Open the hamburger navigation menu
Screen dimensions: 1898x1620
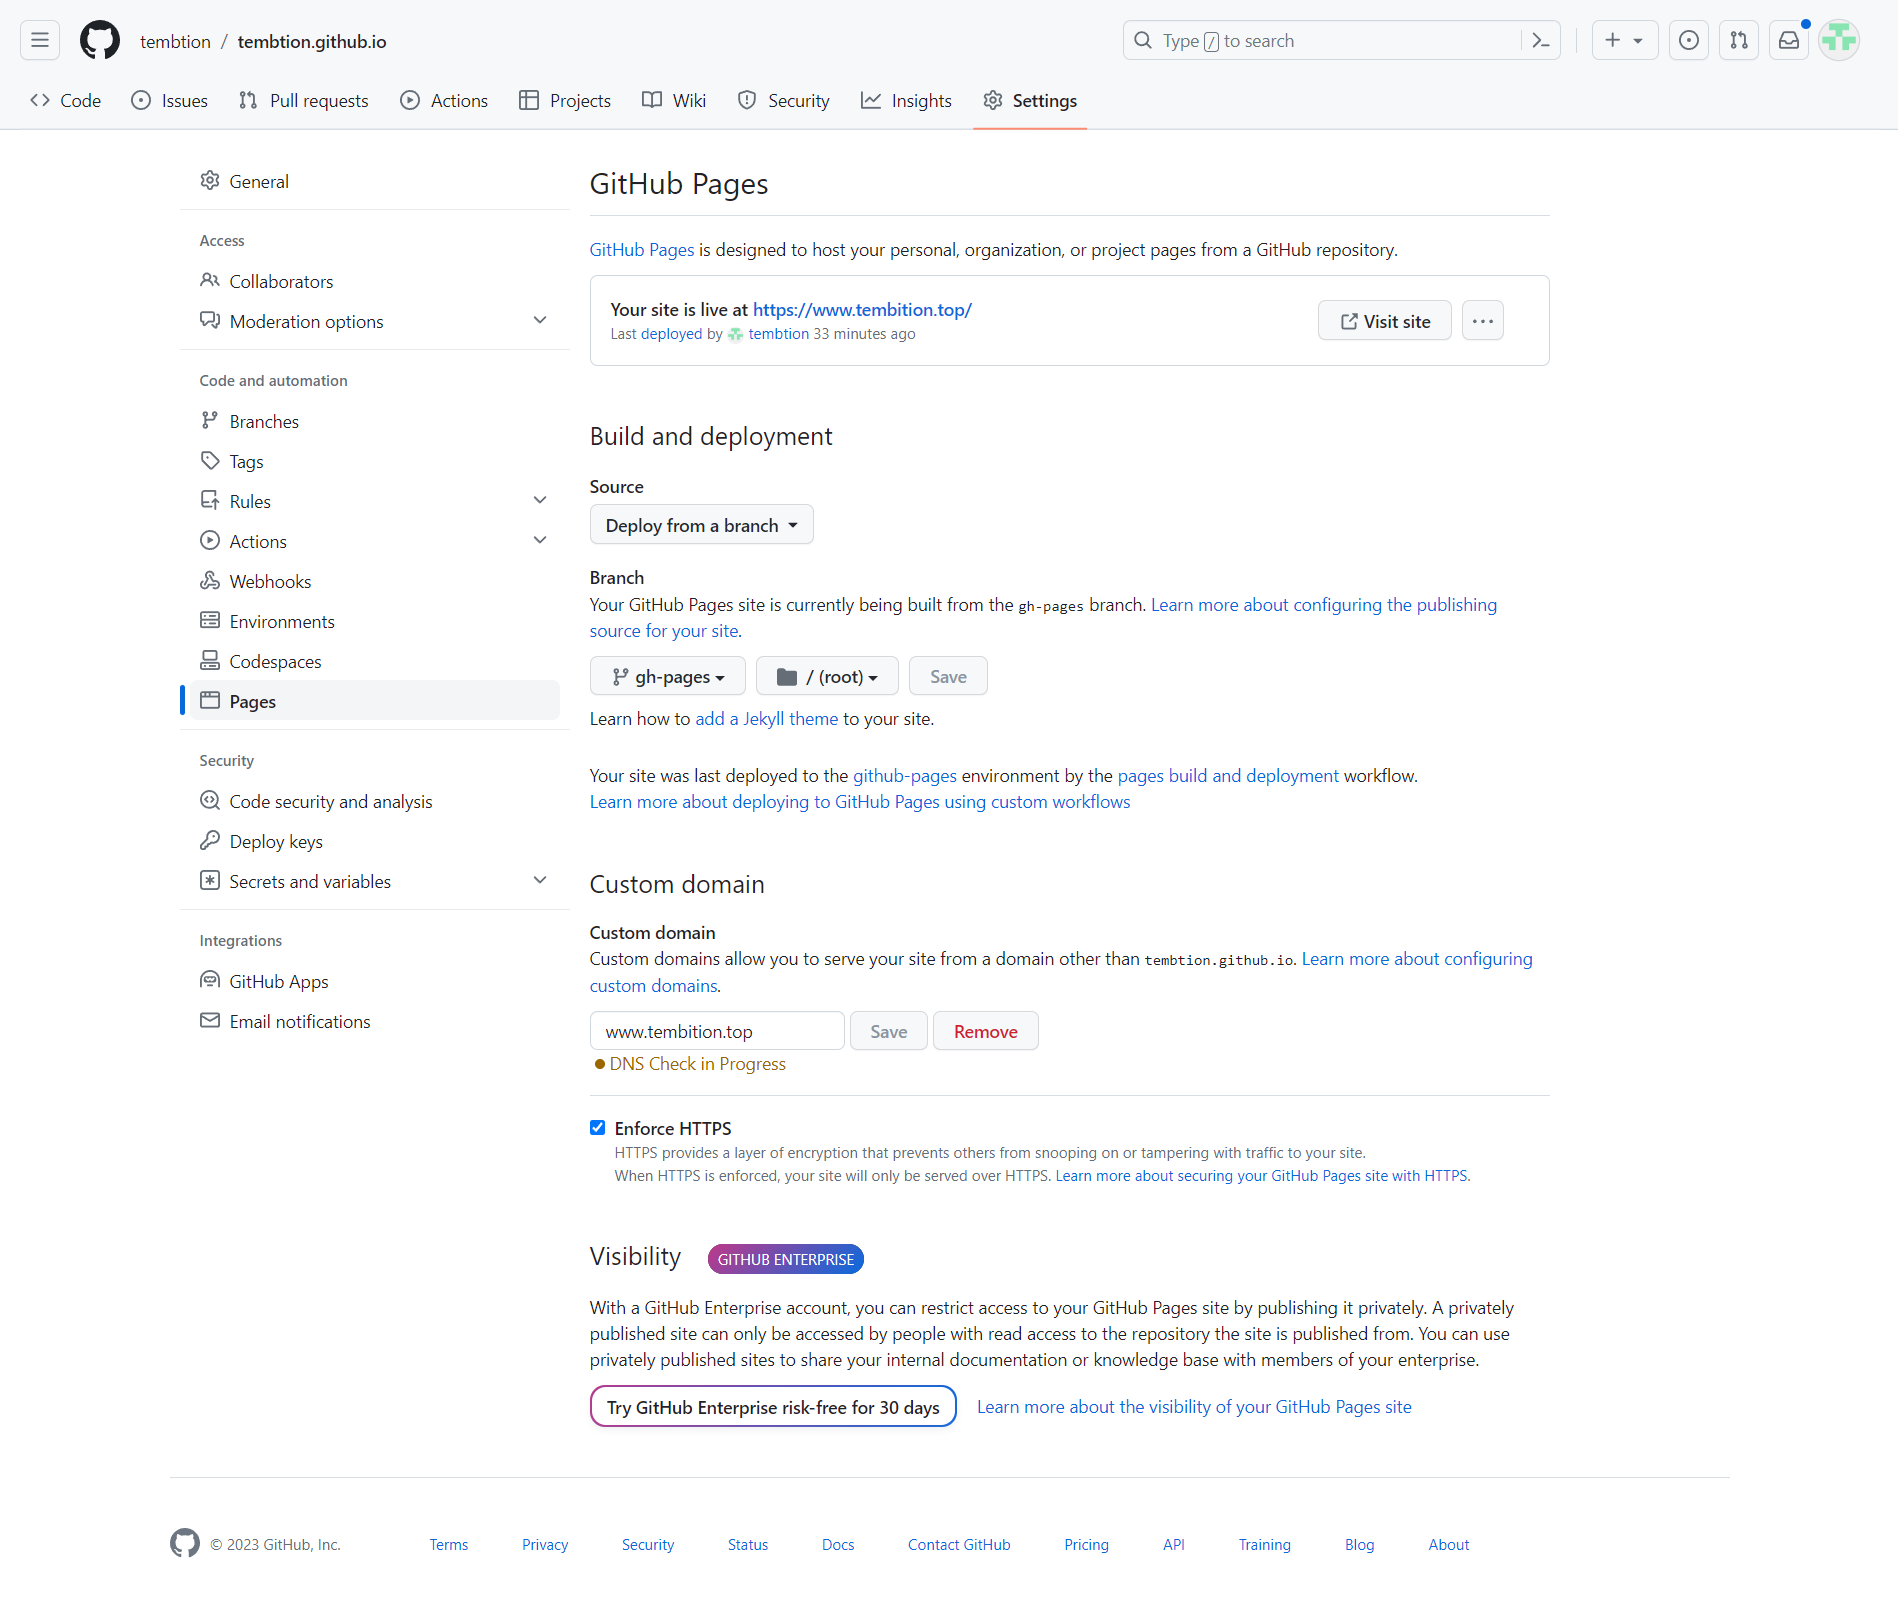click(x=40, y=41)
